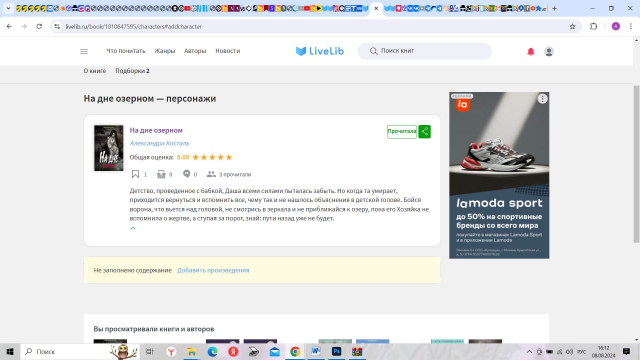This screenshot has width=640, height=360.
Task: Open File Explorer from the taskbar
Action: (x=191, y=352)
